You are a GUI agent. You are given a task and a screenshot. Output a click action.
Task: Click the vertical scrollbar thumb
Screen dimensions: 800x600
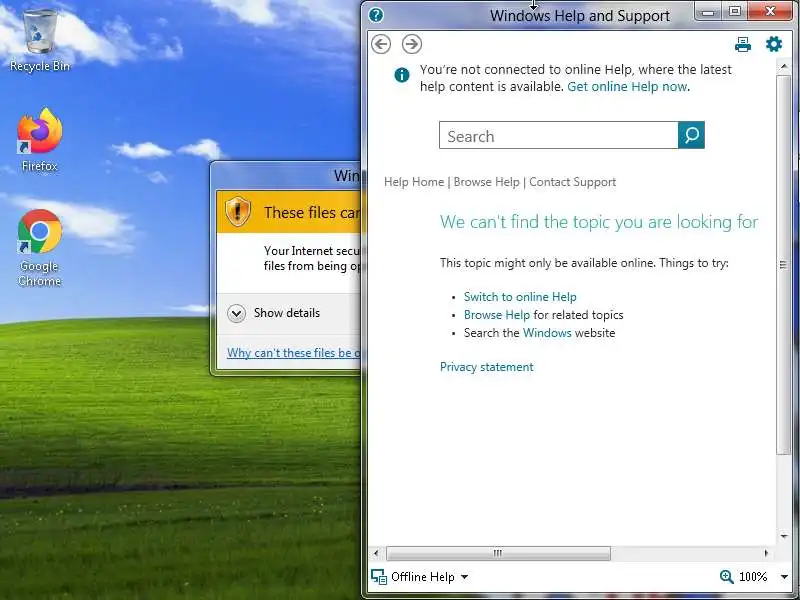pyautogui.click(x=783, y=264)
